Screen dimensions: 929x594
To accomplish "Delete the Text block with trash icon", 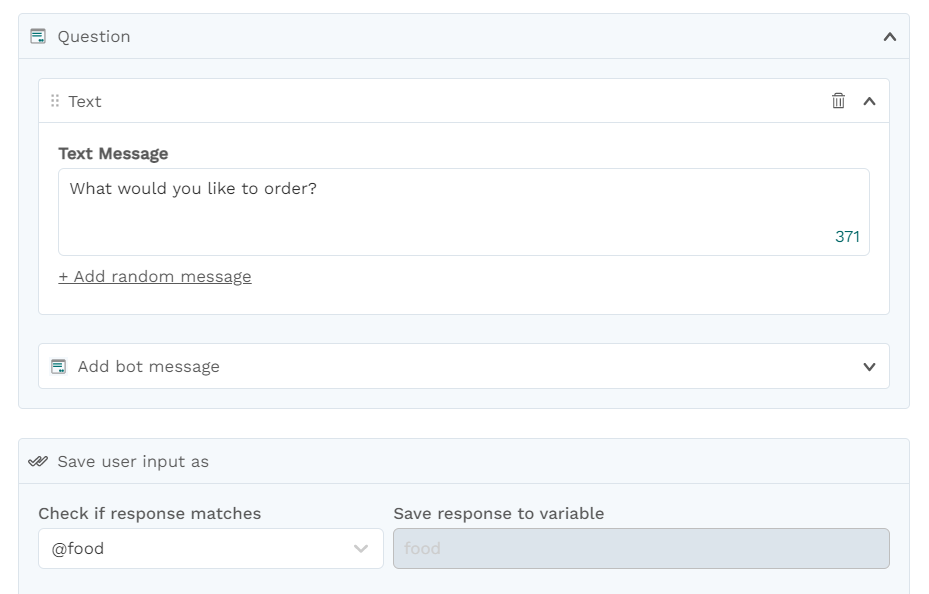I will click(x=838, y=101).
